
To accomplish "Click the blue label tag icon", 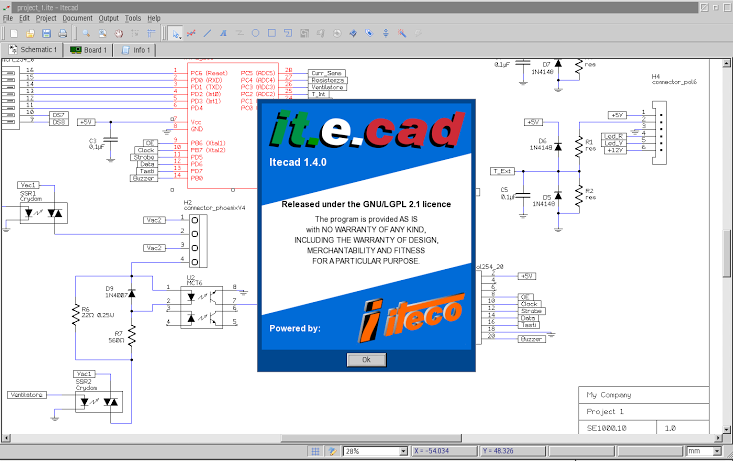I will click(x=369, y=33).
